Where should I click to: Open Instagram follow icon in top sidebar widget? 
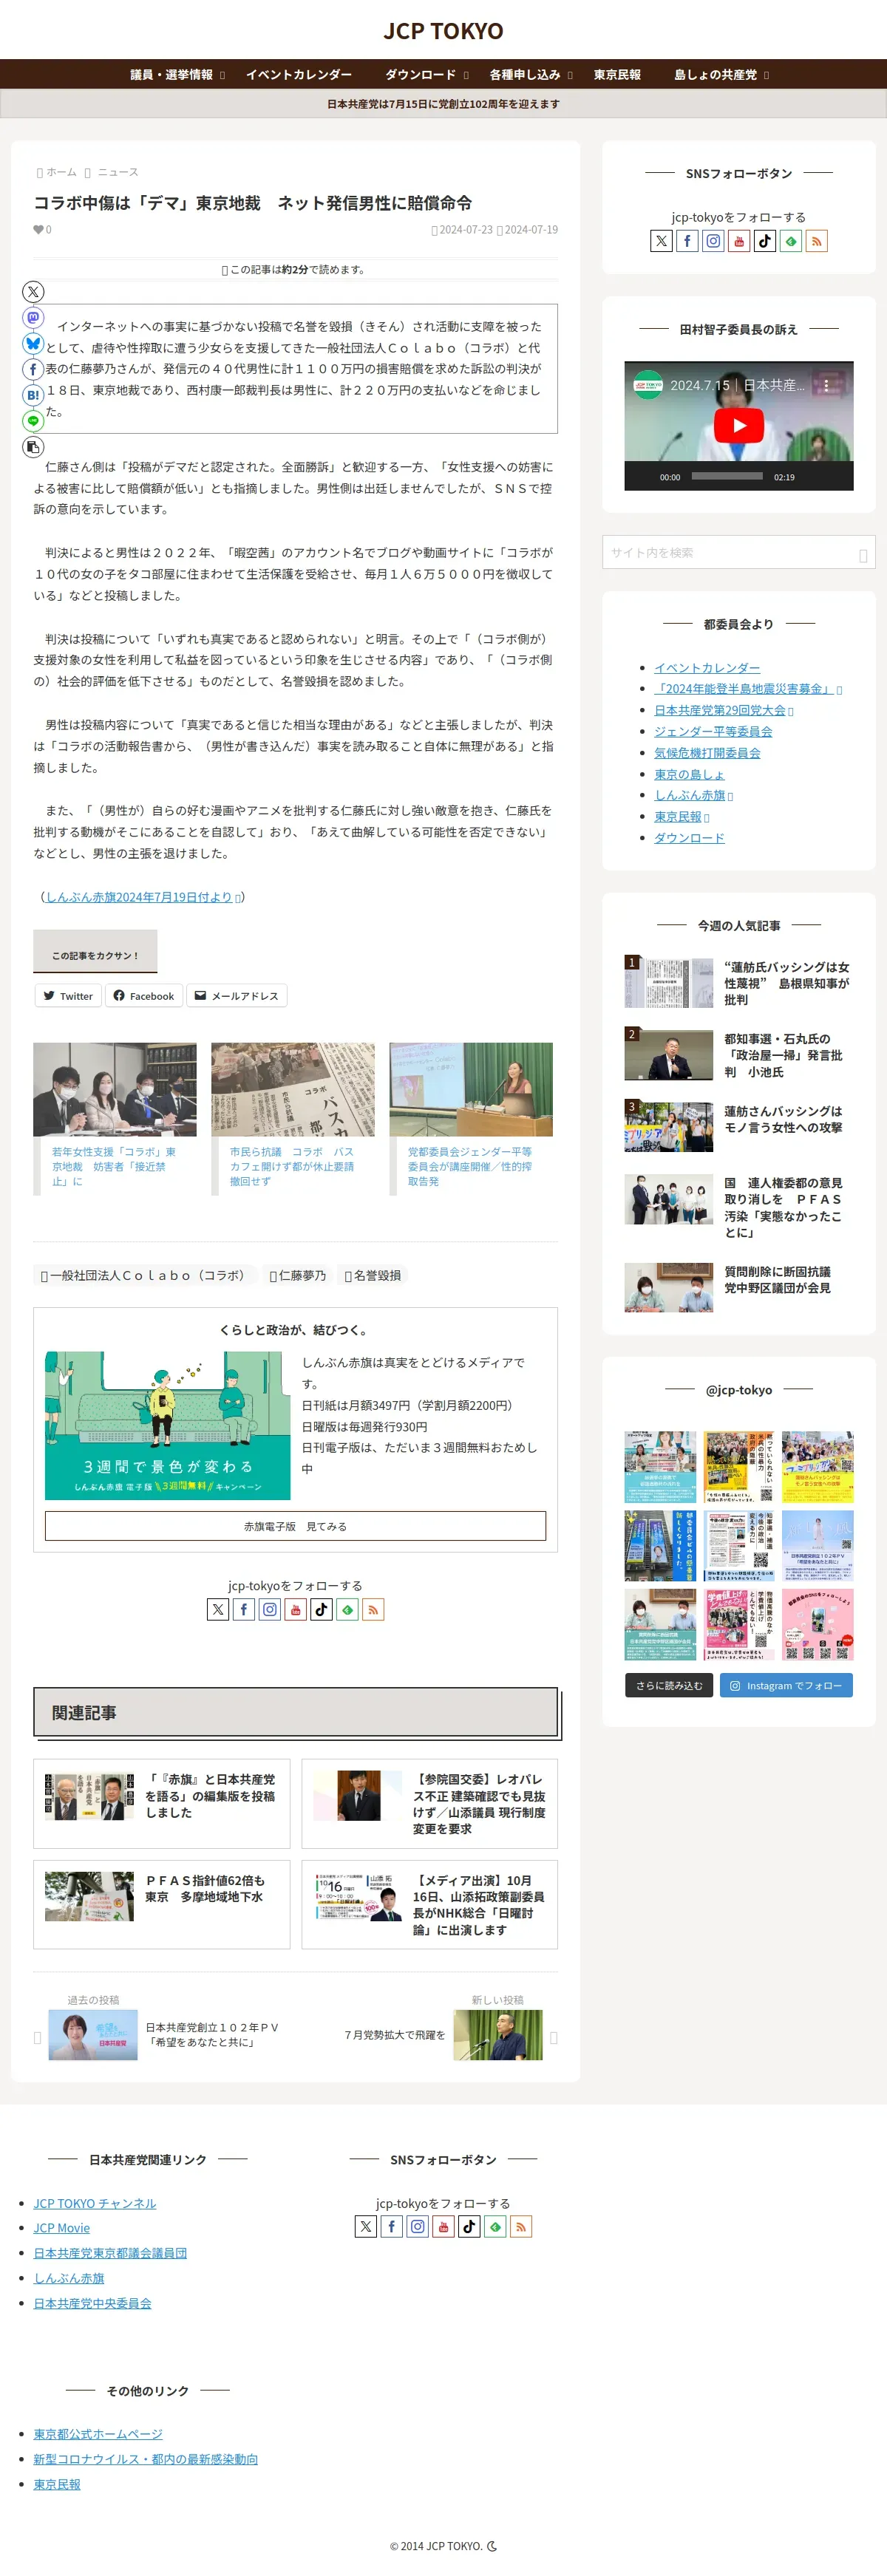point(713,241)
